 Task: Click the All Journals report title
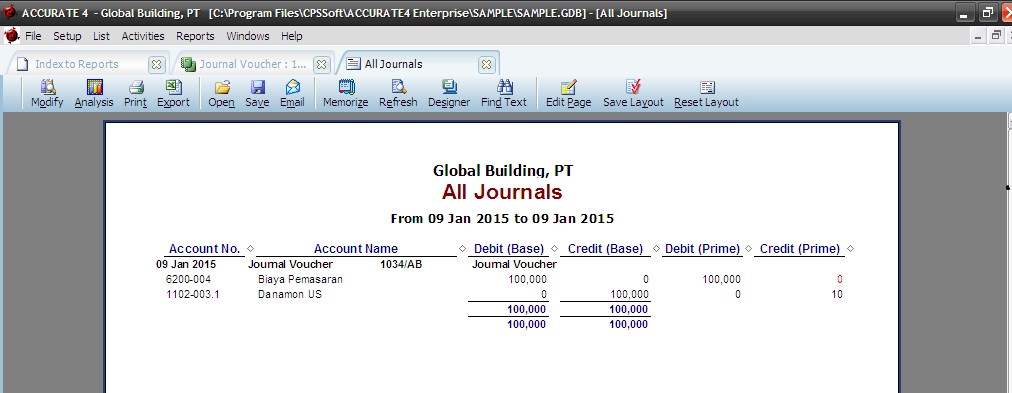click(x=502, y=192)
